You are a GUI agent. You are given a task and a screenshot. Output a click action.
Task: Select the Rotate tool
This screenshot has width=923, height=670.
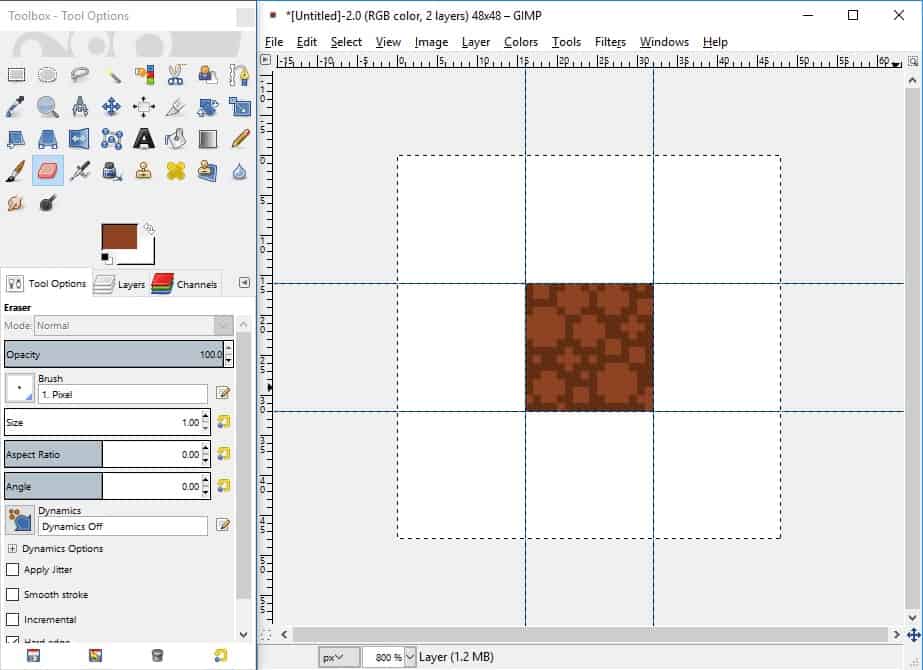coord(207,107)
